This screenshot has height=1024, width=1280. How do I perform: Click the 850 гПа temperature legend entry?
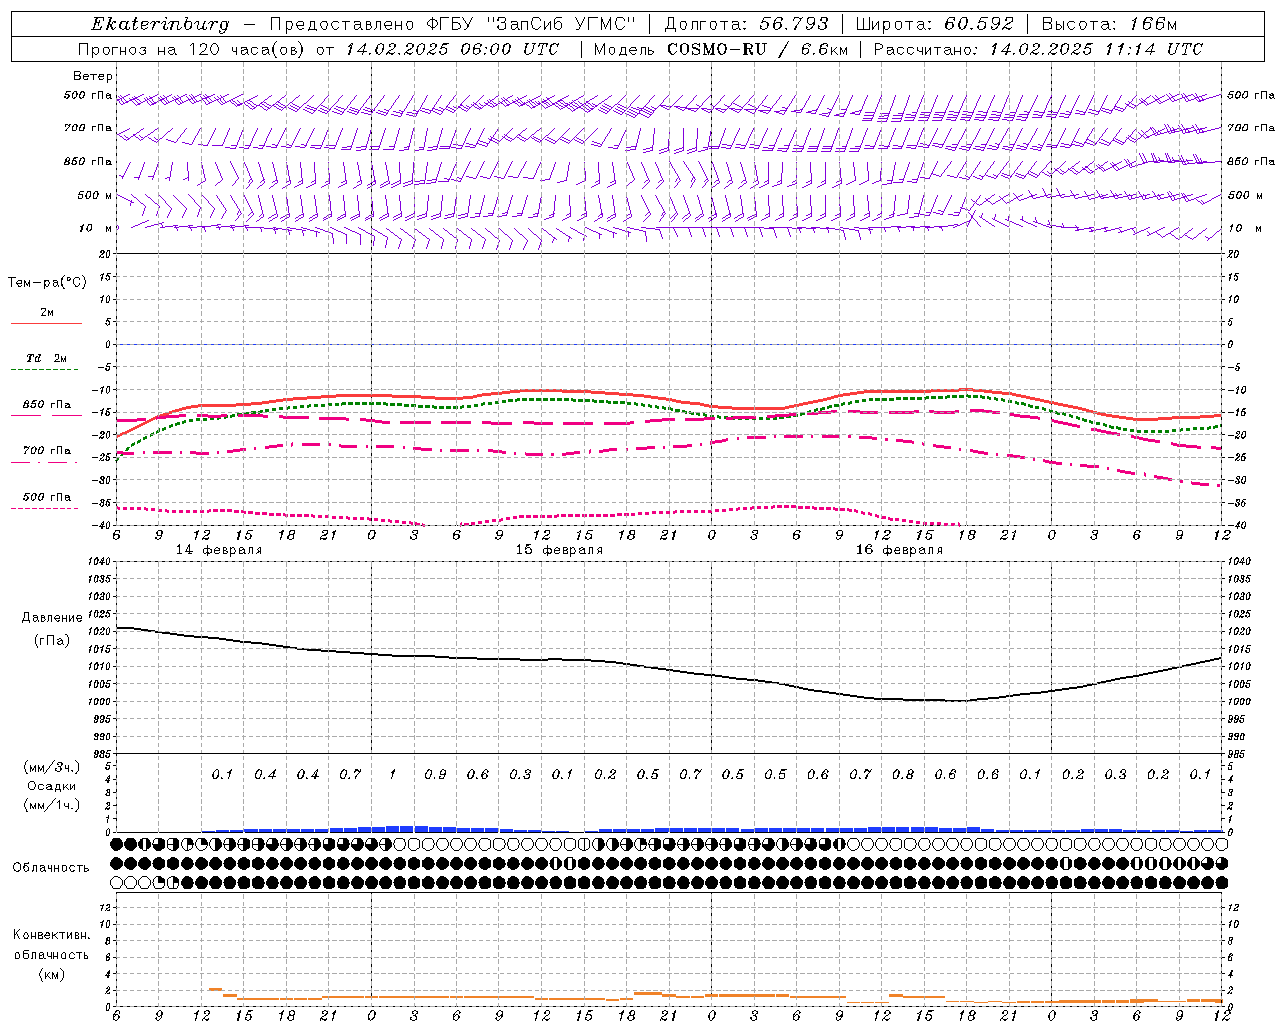tap(47, 405)
